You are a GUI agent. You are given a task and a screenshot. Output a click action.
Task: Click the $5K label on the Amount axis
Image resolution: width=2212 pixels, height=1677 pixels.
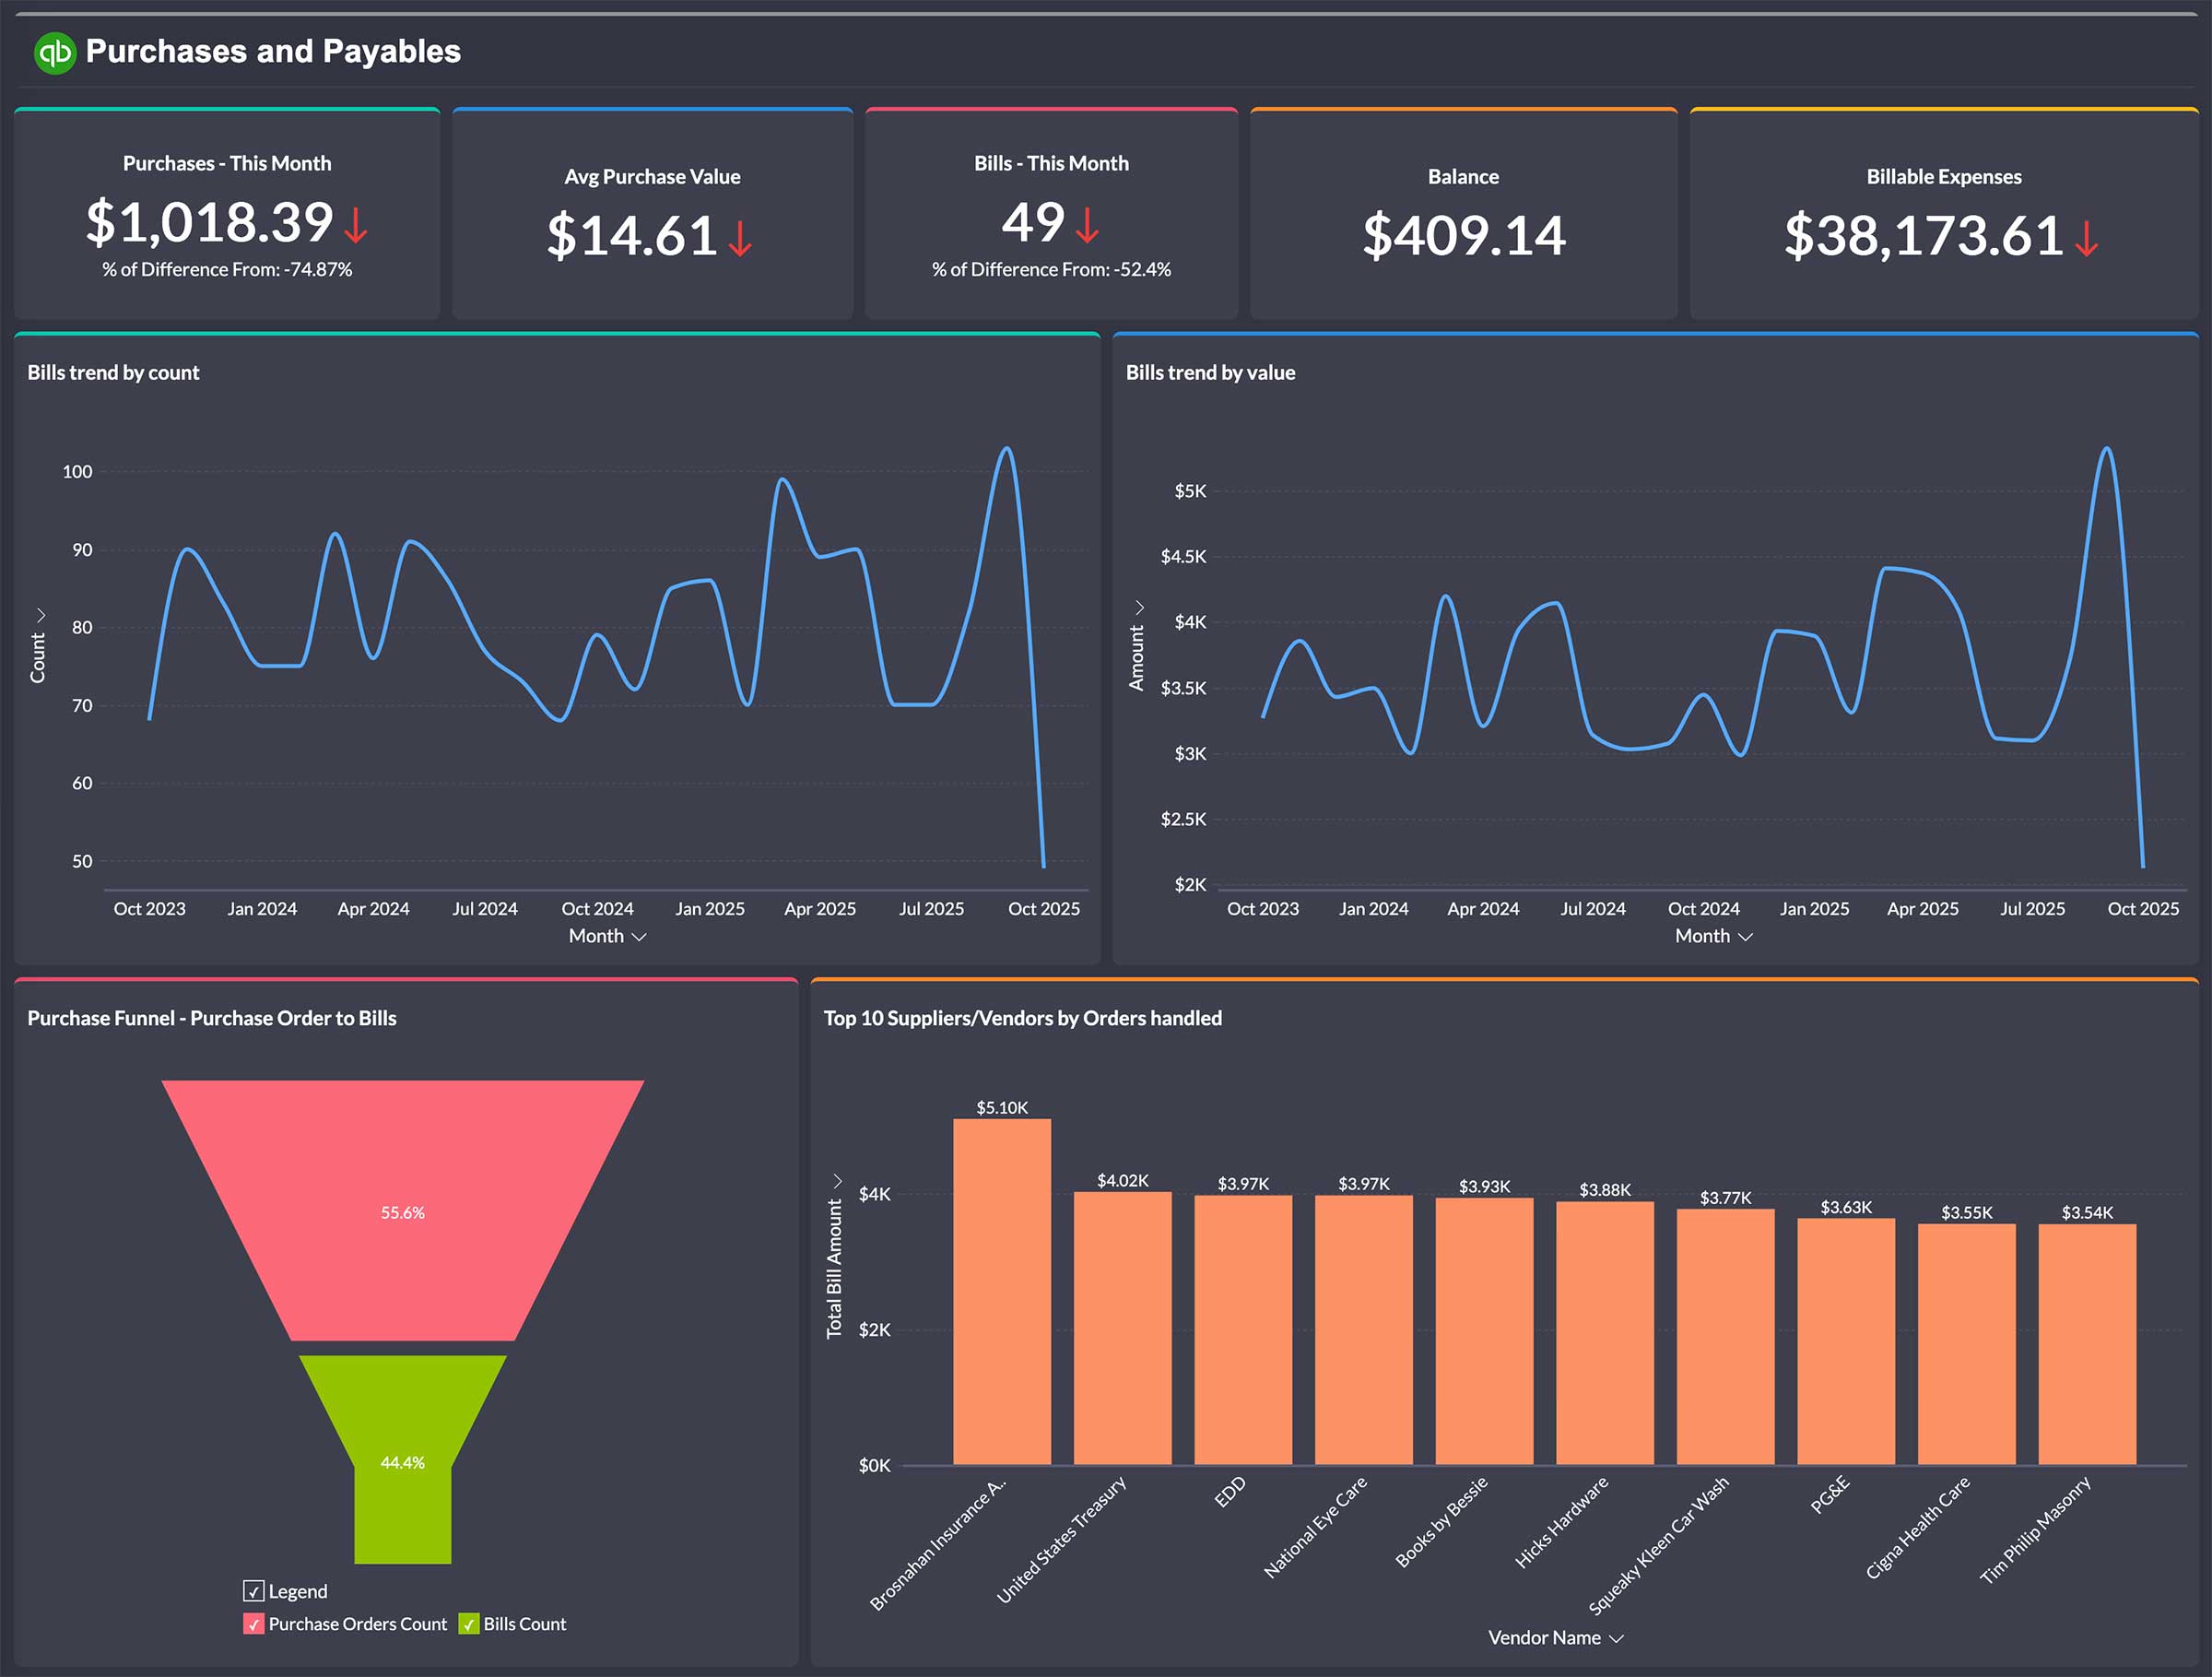pos(1190,491)
